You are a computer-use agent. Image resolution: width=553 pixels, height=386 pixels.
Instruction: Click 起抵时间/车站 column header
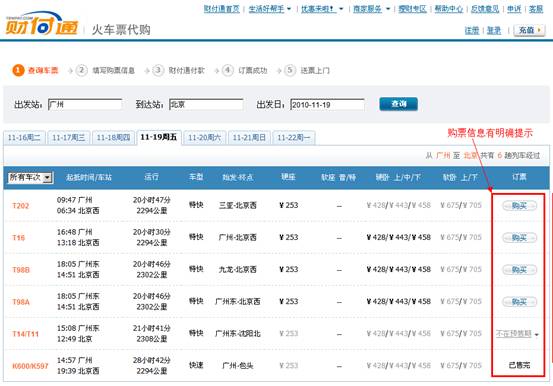tap(89, 177)
